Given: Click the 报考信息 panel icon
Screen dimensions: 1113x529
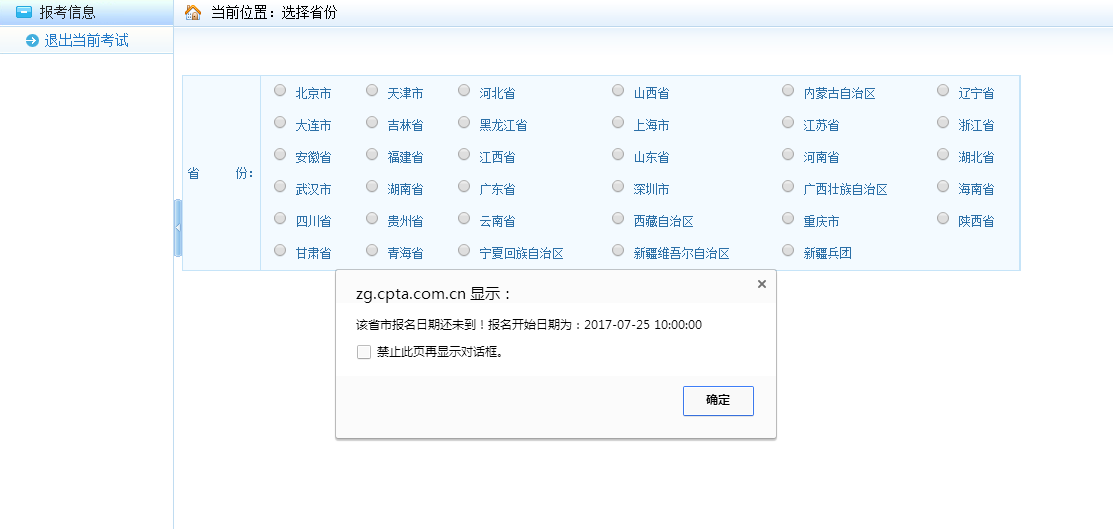Looking at the screenshot, I should tap(23, 12).
